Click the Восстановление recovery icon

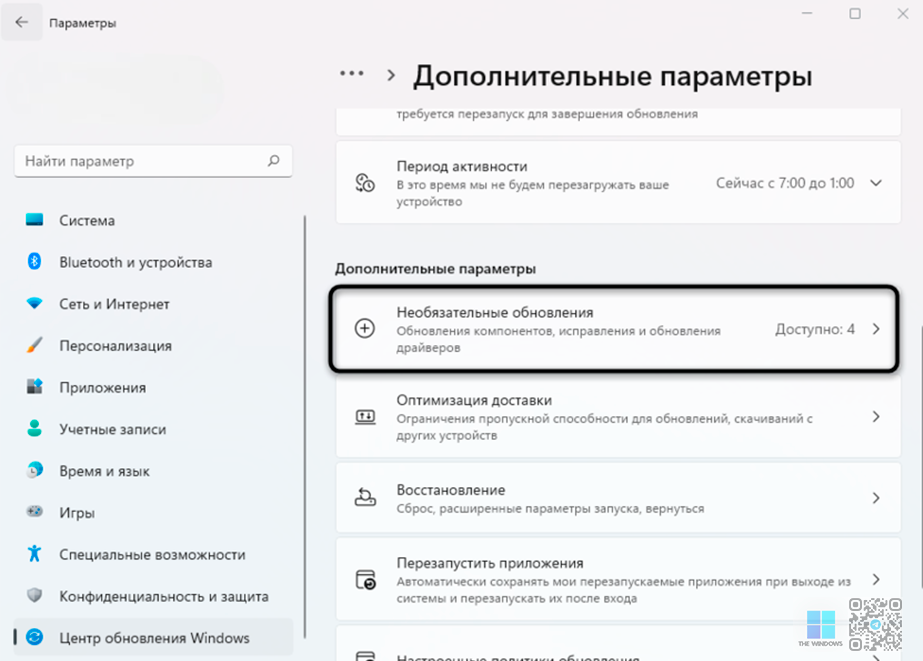tap(365, 498)
